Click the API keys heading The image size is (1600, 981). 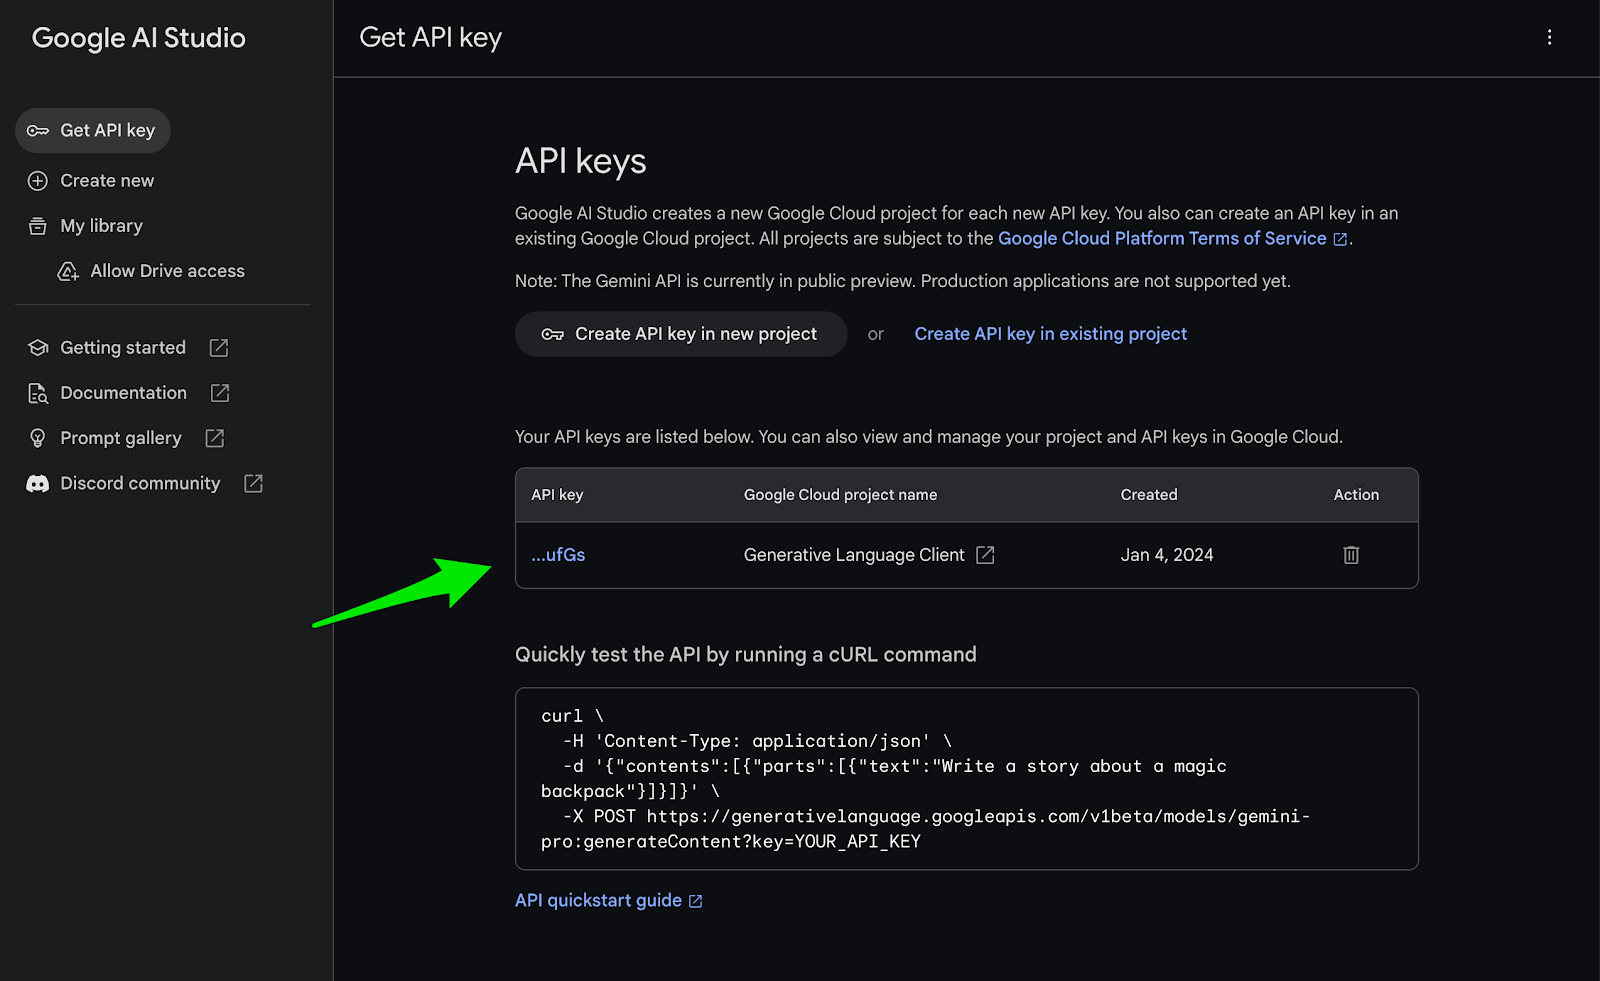580,162
